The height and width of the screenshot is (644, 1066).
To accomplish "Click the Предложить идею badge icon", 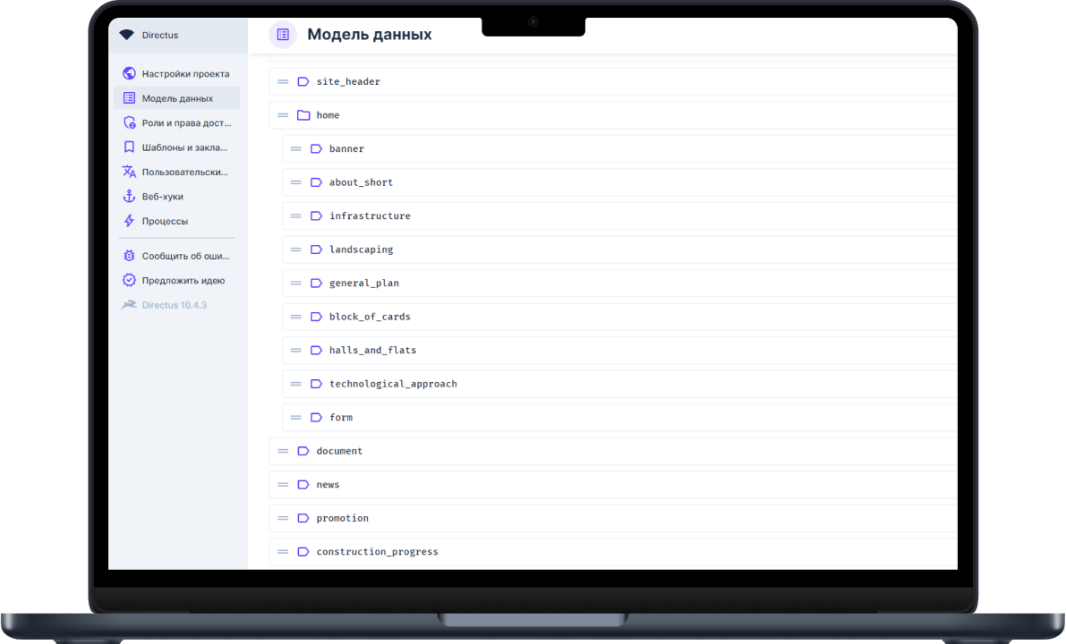I will coord(129,280).
